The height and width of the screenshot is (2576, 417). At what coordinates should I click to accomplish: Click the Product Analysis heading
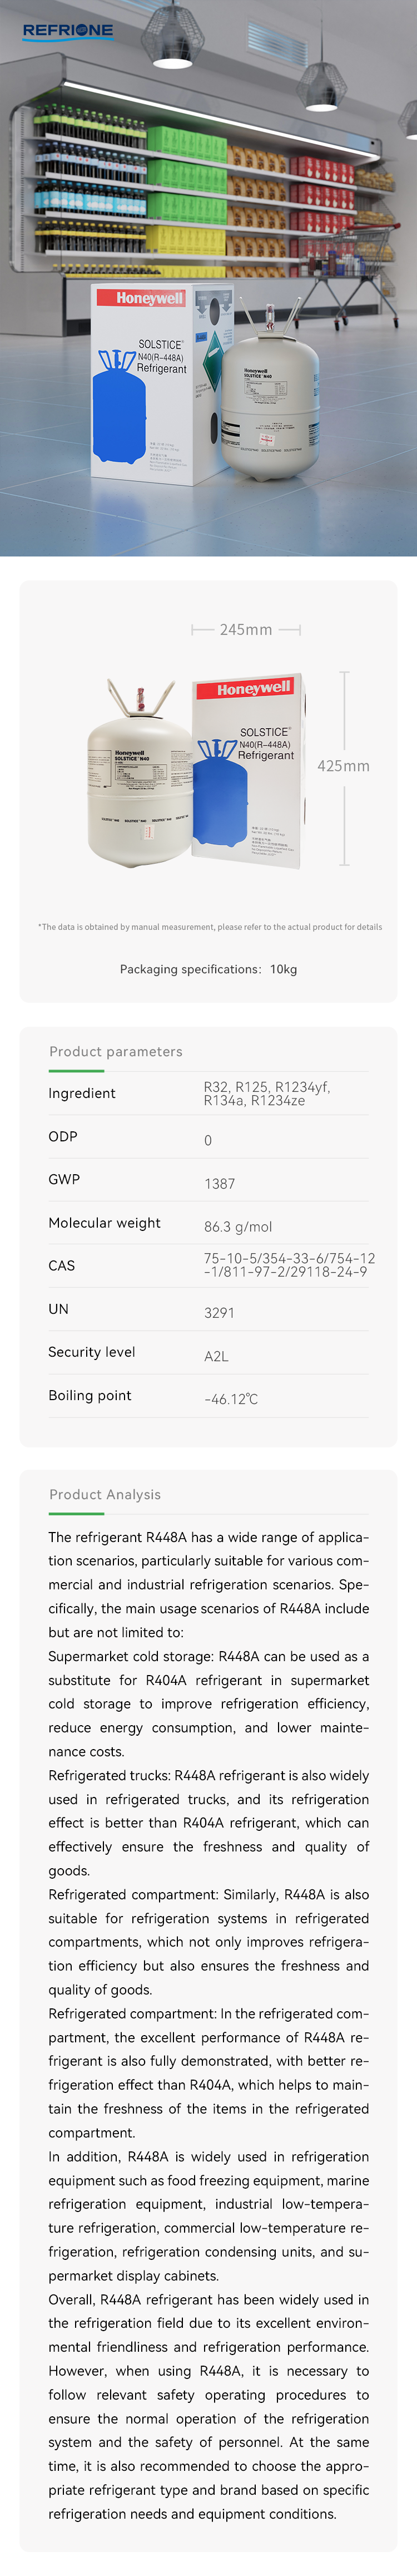(105, 1494)
